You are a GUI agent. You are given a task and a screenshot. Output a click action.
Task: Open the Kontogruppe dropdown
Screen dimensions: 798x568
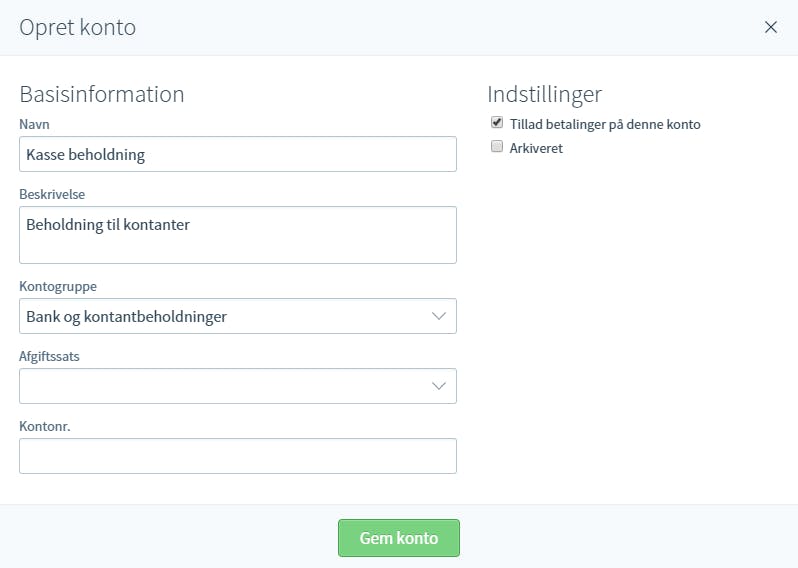(x=238, y=316)
